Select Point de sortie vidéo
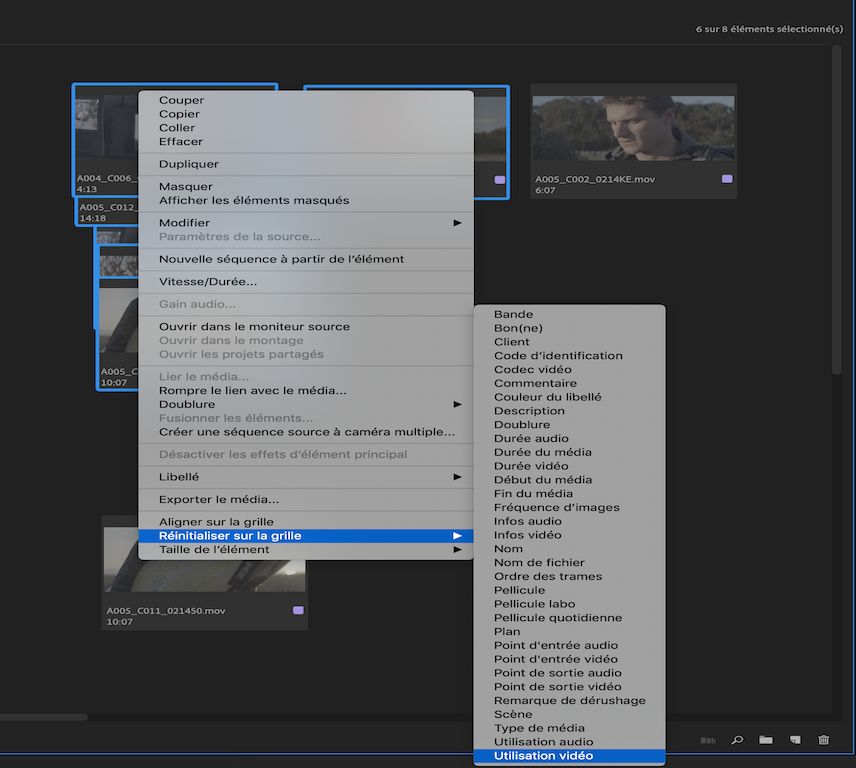Screen dimensions: 856x768 [569, 687]
